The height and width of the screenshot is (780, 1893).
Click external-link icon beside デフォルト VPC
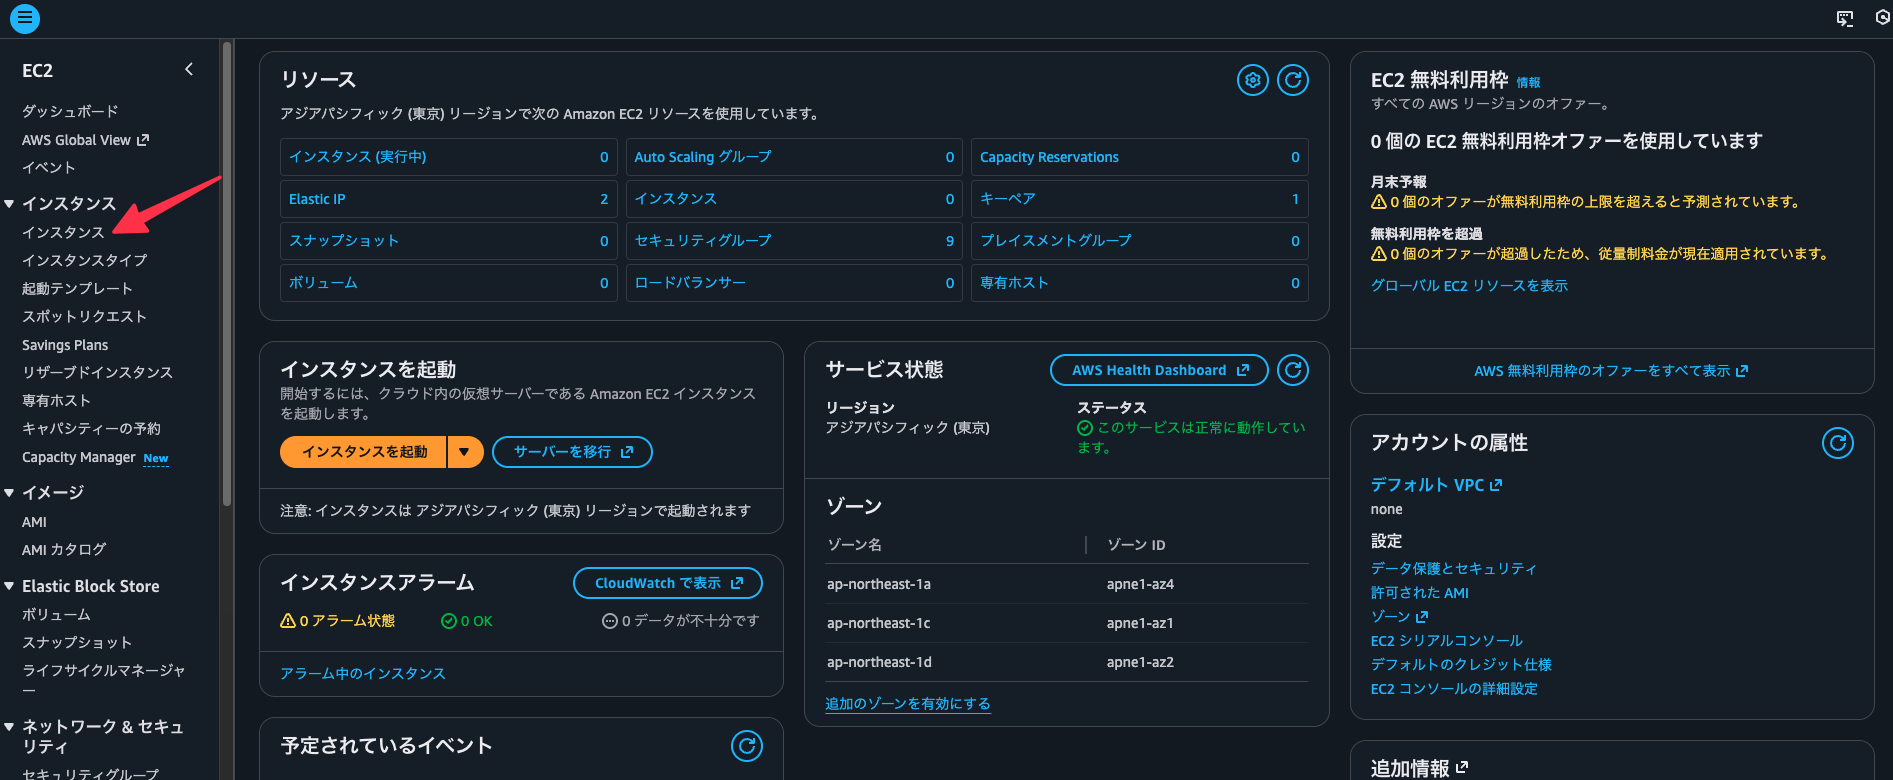pyautogui.click(x=1496, y=485)
